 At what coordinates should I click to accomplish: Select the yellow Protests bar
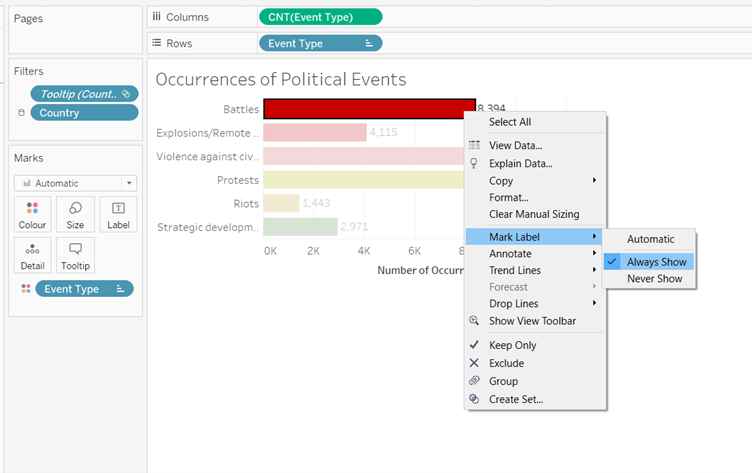click(x=364, y=179)
